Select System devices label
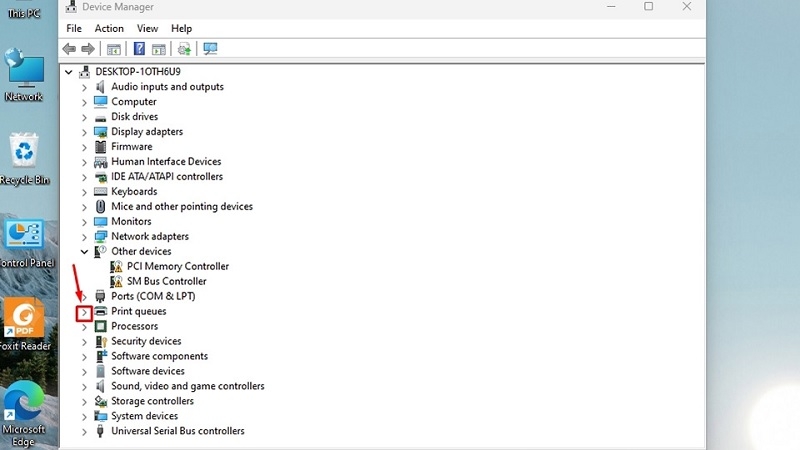800x450 pixels. click(x=144, y=416)
